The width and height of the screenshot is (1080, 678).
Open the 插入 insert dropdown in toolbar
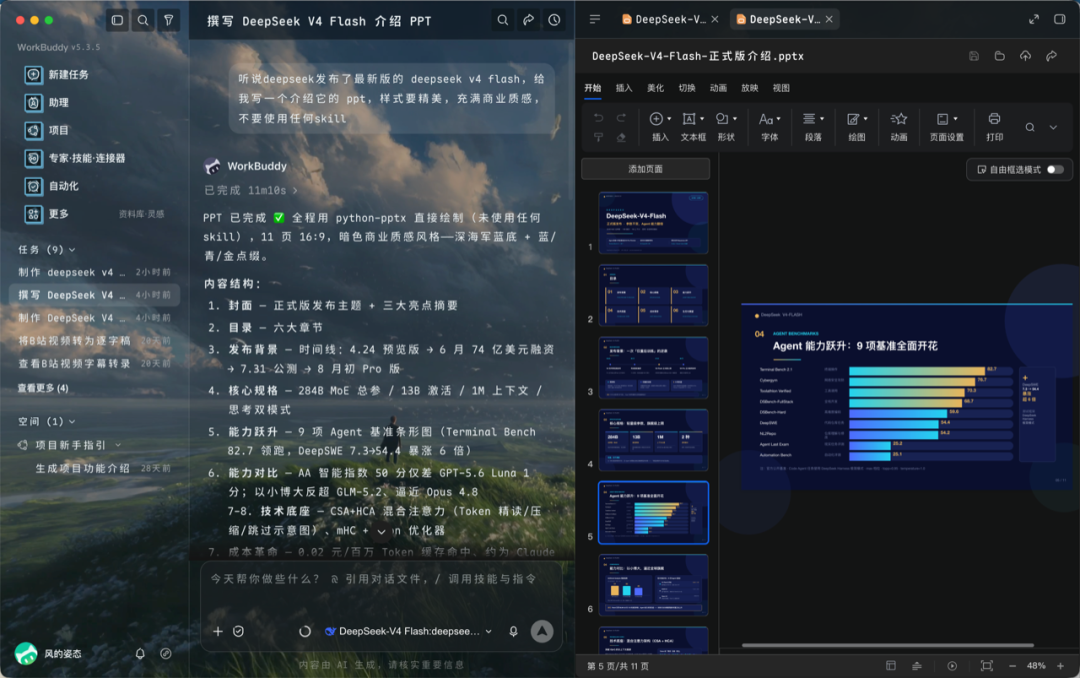(661, 127)
